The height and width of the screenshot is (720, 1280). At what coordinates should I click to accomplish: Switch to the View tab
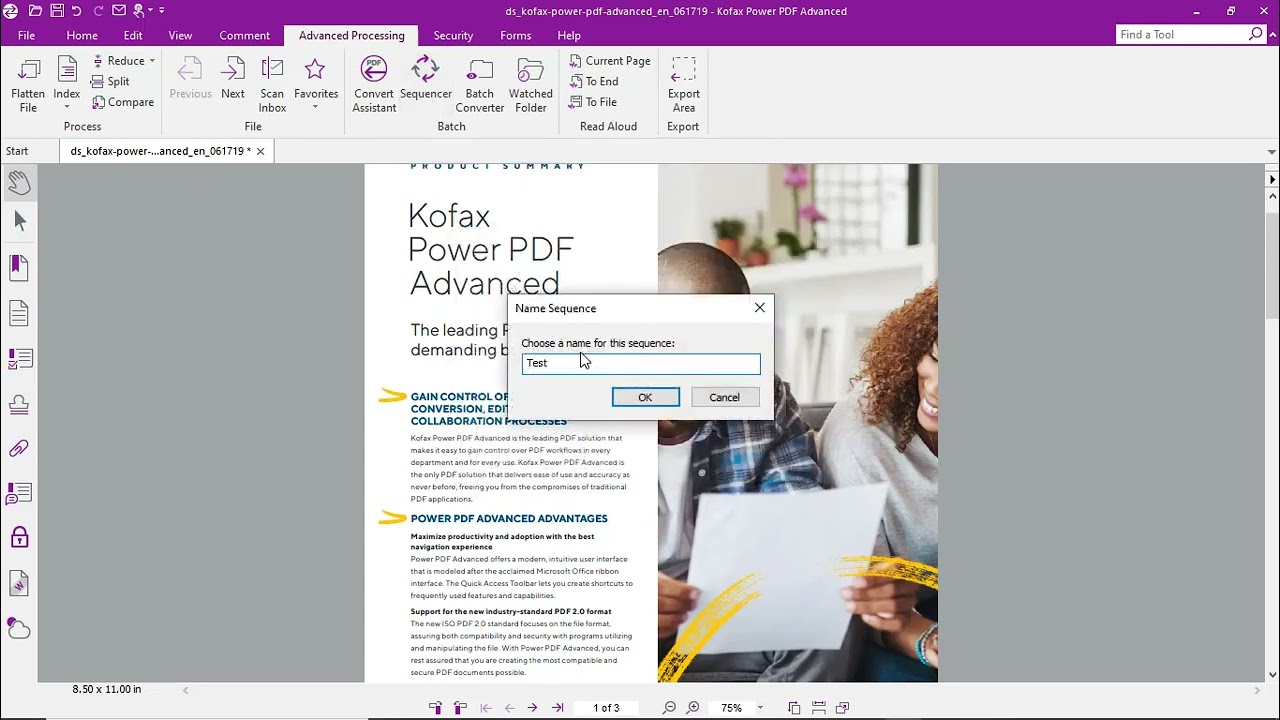point(180,35)
